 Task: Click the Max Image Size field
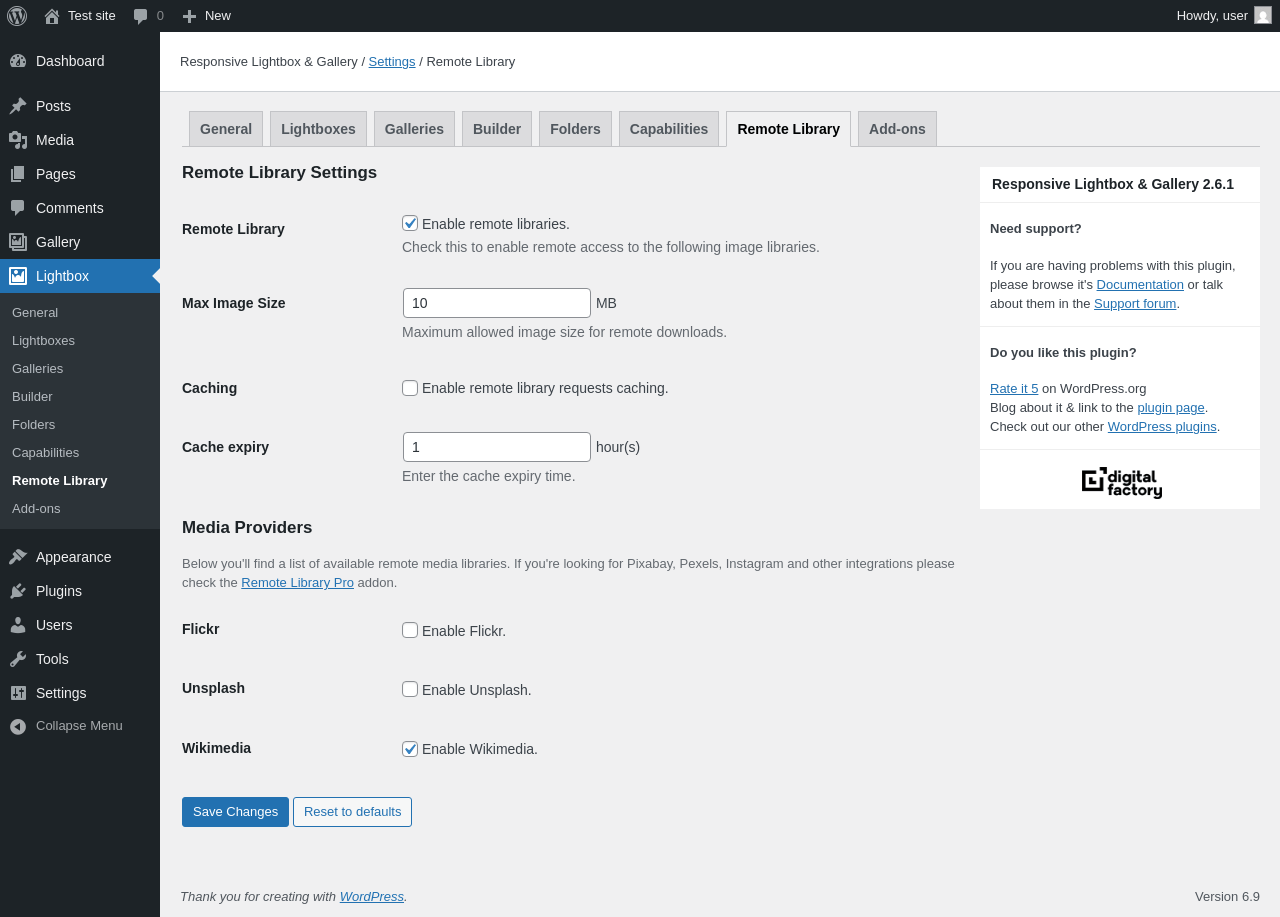coord(497,303)
